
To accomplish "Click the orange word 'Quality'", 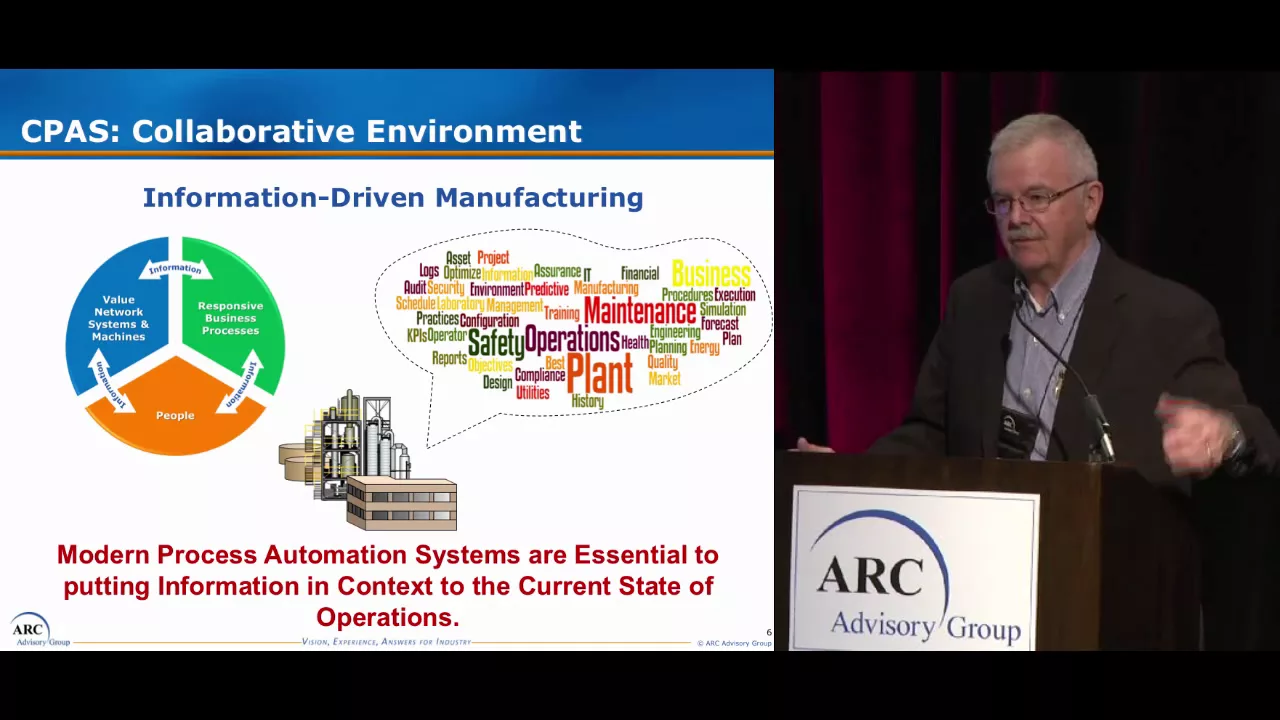I will (x=663, y=363).
